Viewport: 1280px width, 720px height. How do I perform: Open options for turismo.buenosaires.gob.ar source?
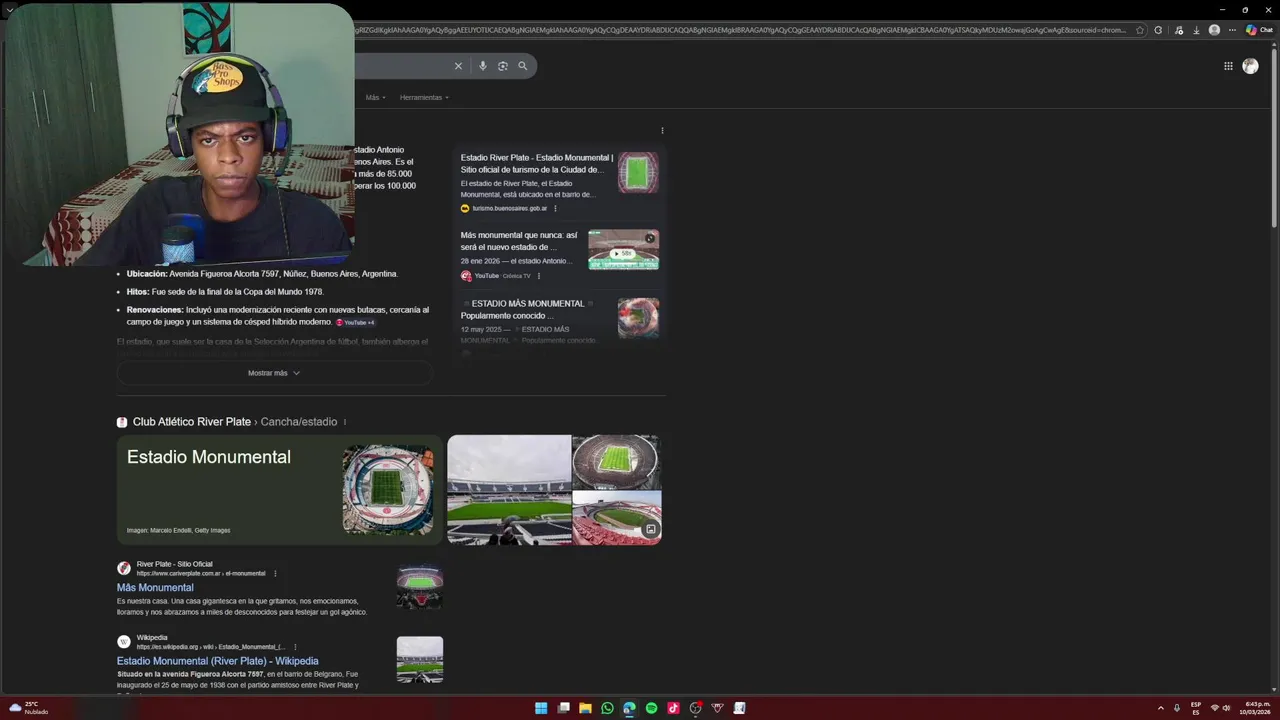coord(555,208)
